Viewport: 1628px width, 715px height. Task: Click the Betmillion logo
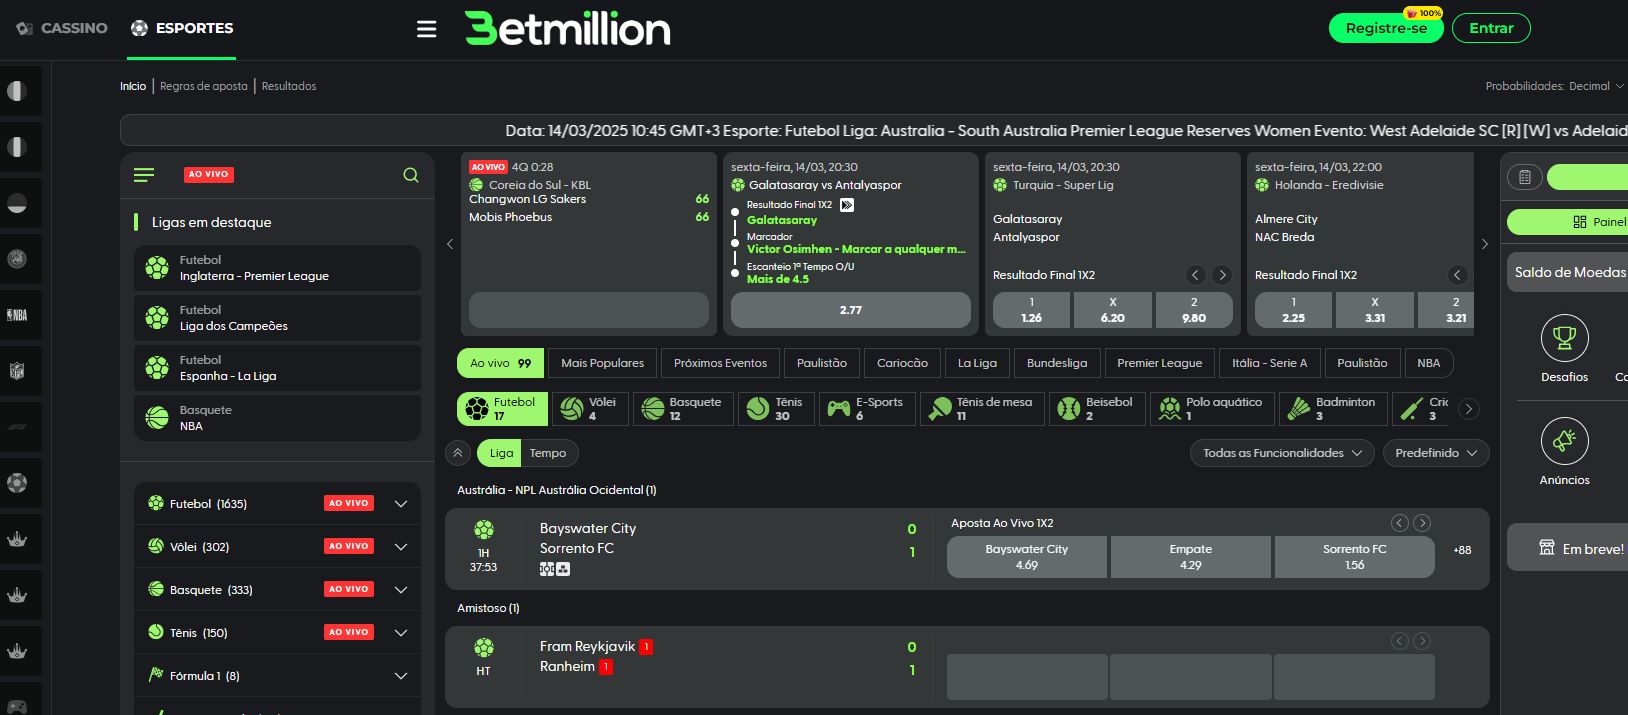567,29
